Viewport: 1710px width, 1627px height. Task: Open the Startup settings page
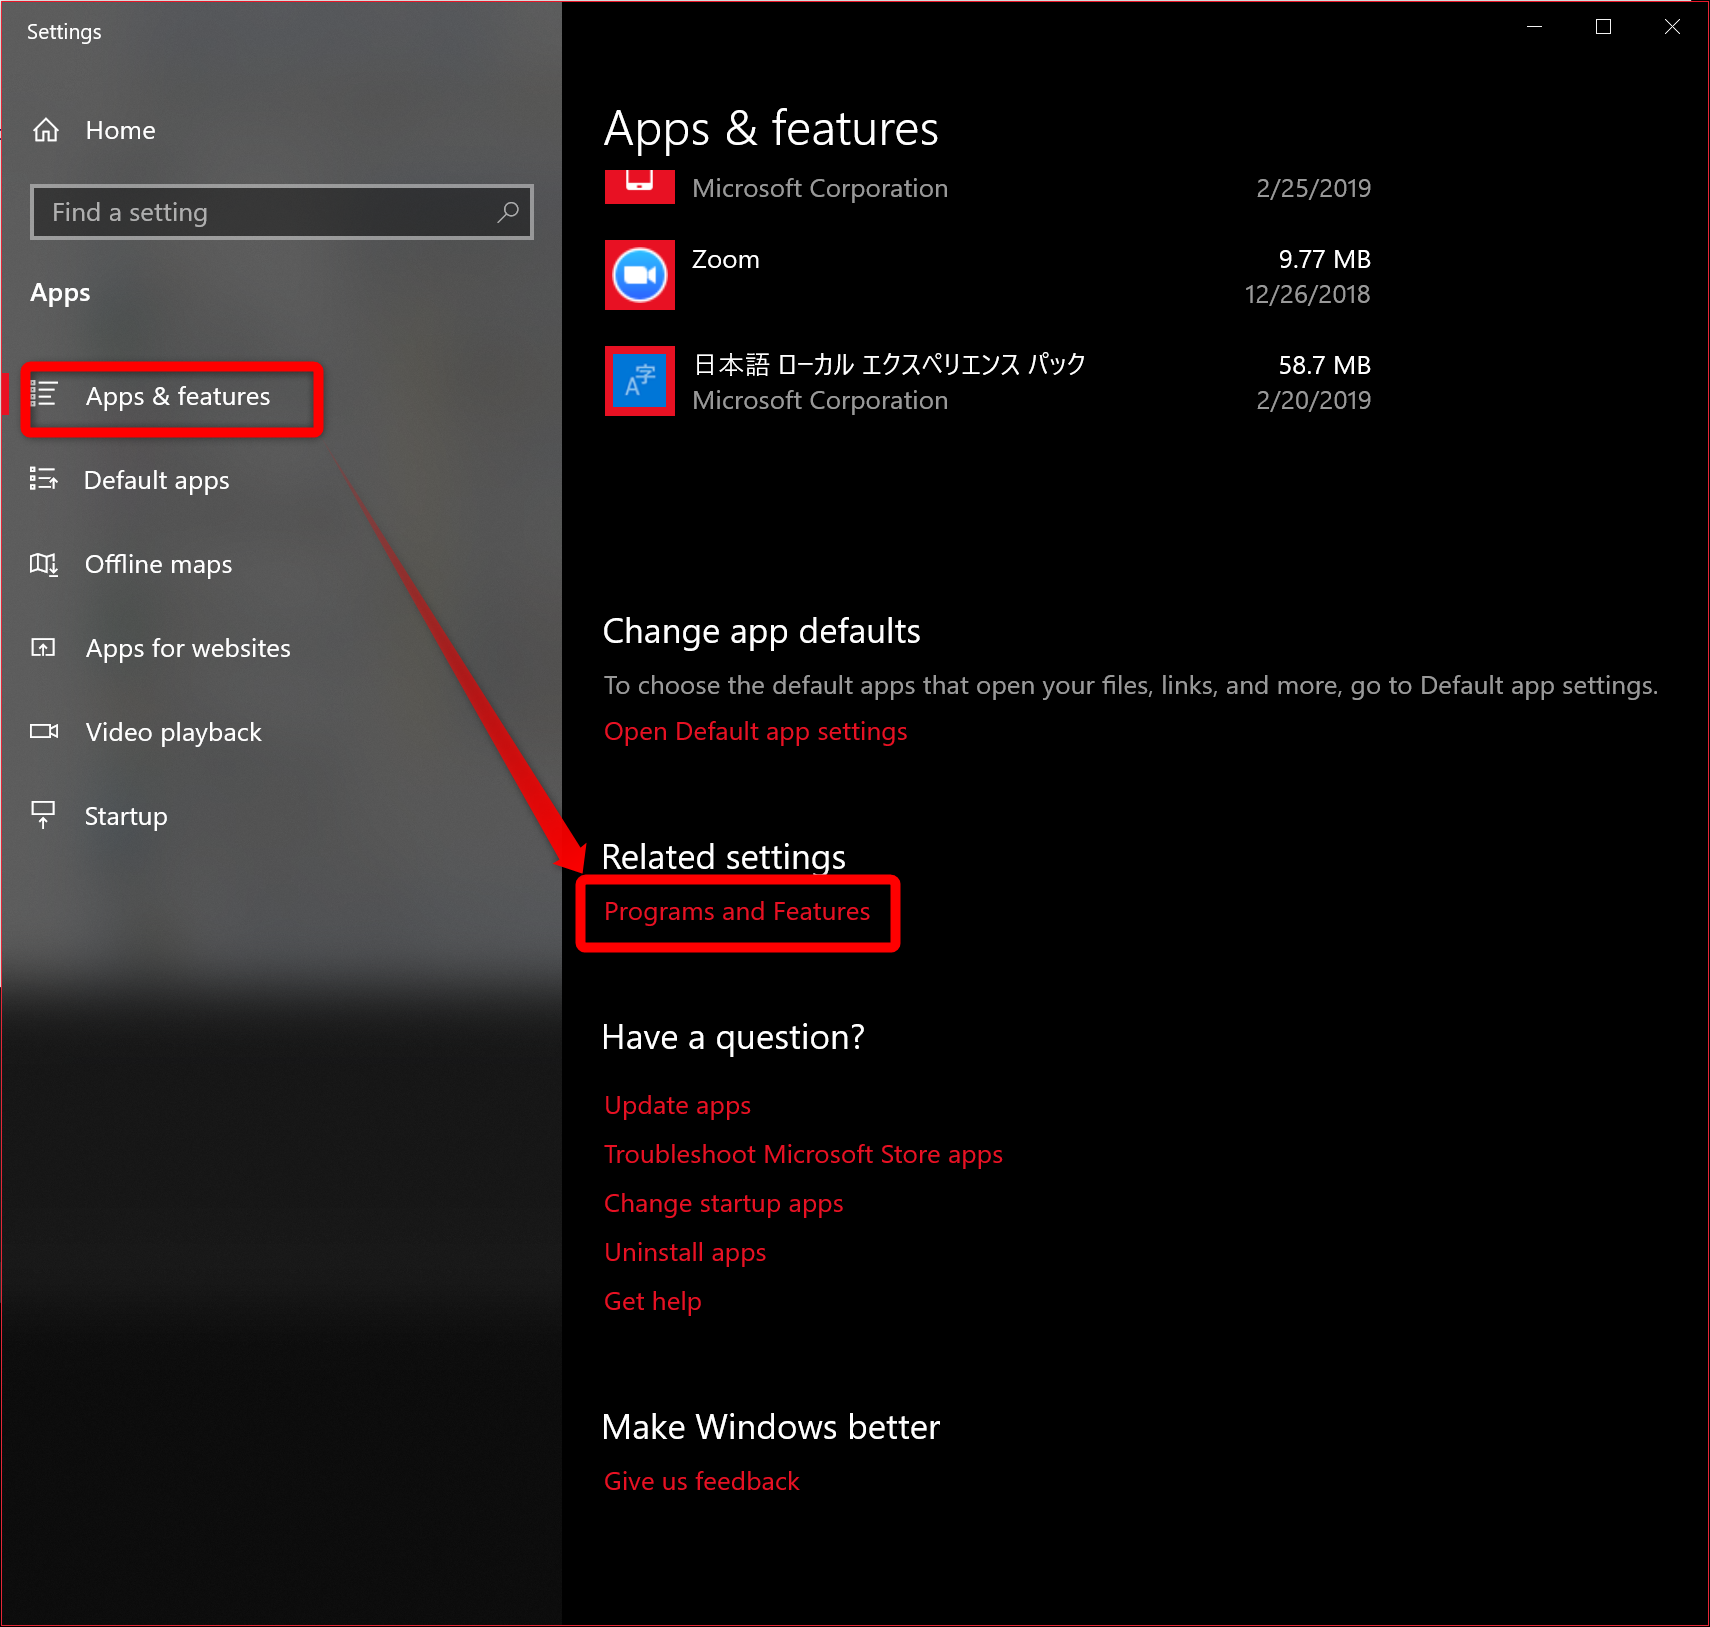tap(126, 816)
